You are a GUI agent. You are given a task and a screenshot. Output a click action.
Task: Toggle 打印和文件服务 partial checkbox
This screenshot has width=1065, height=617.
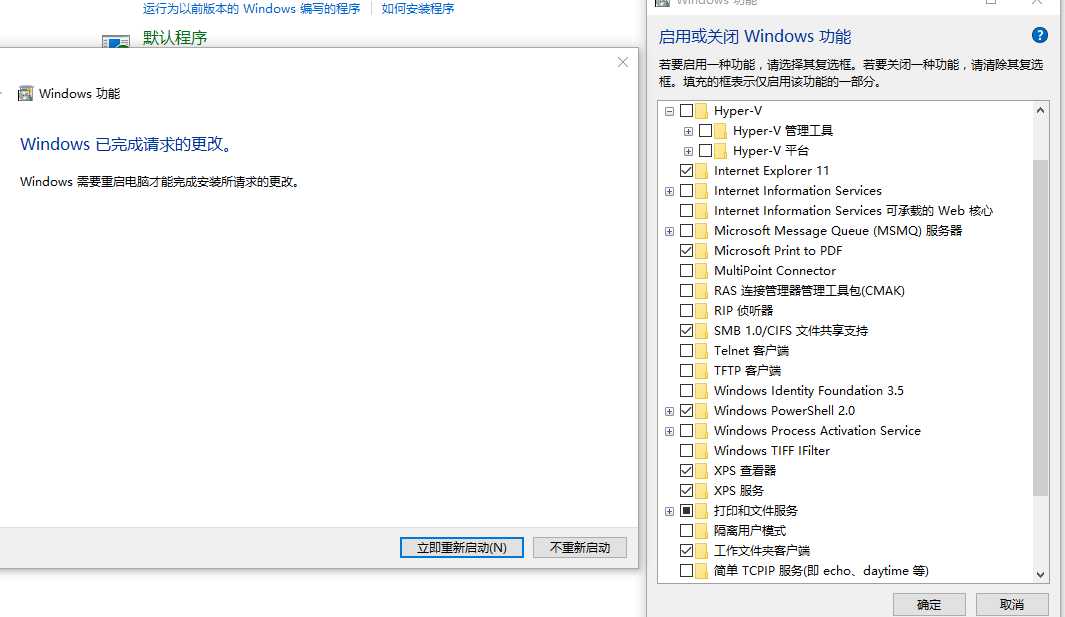(x=687, y=510)
